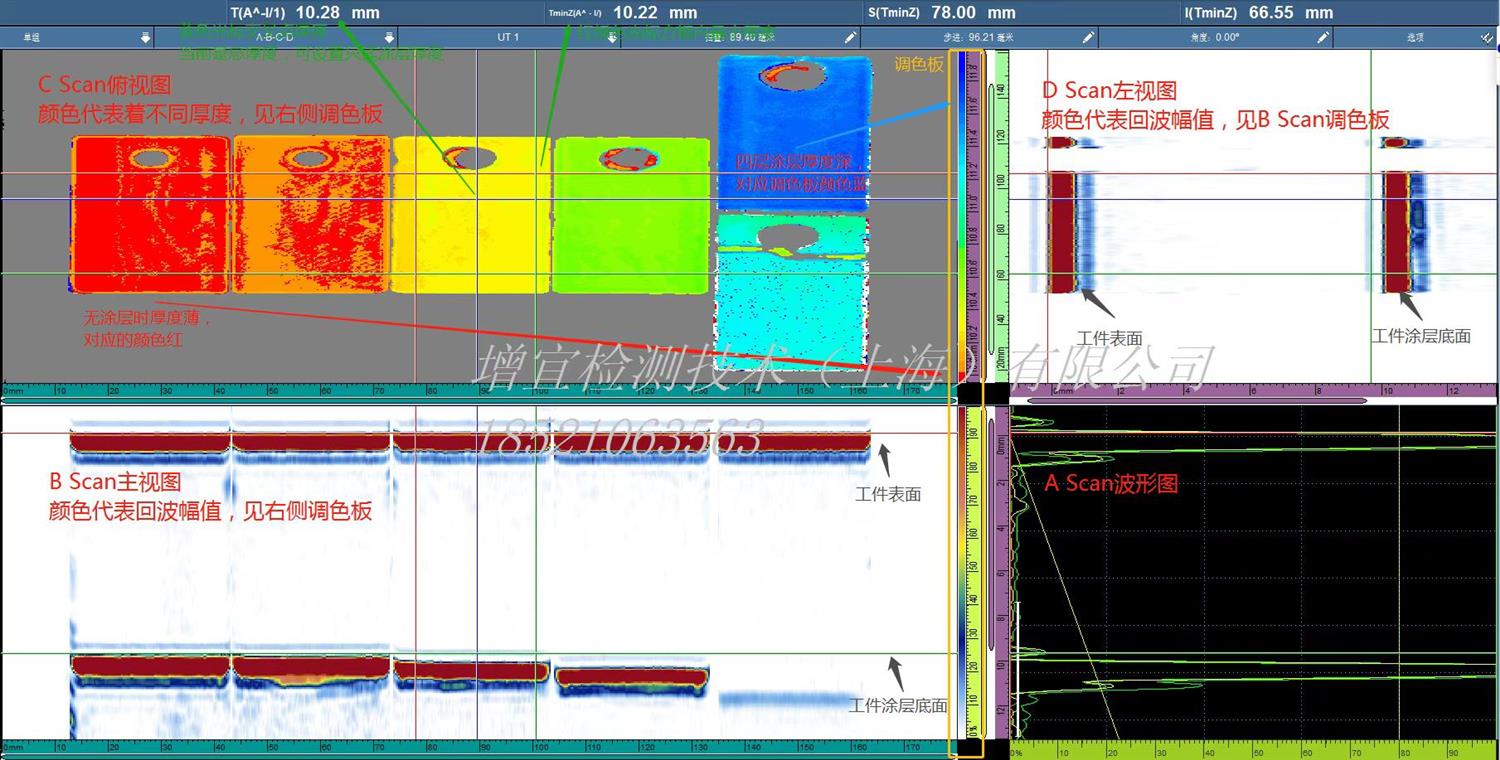The width and height of the screenshot is (1500, 760).
Task: Open the 单组 layout dropdown arrow
Action: coord(146,37)
